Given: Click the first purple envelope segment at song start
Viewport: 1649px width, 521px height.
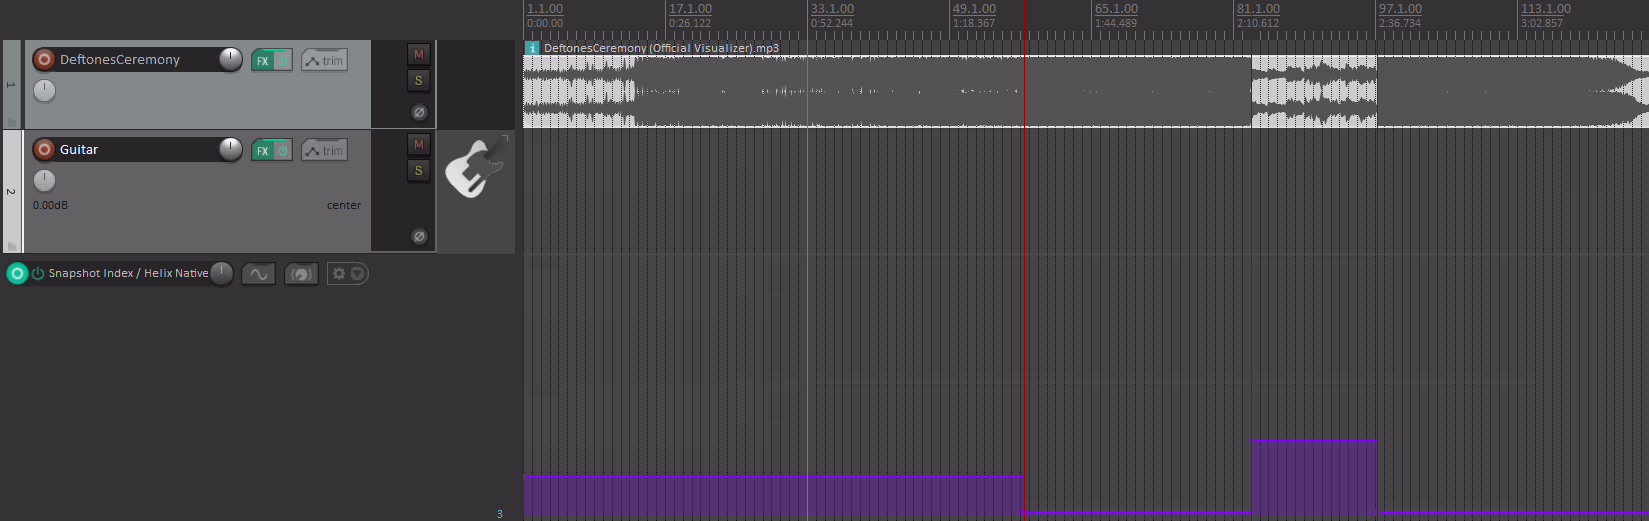Looking at the screenshot, I should (773, 495).
